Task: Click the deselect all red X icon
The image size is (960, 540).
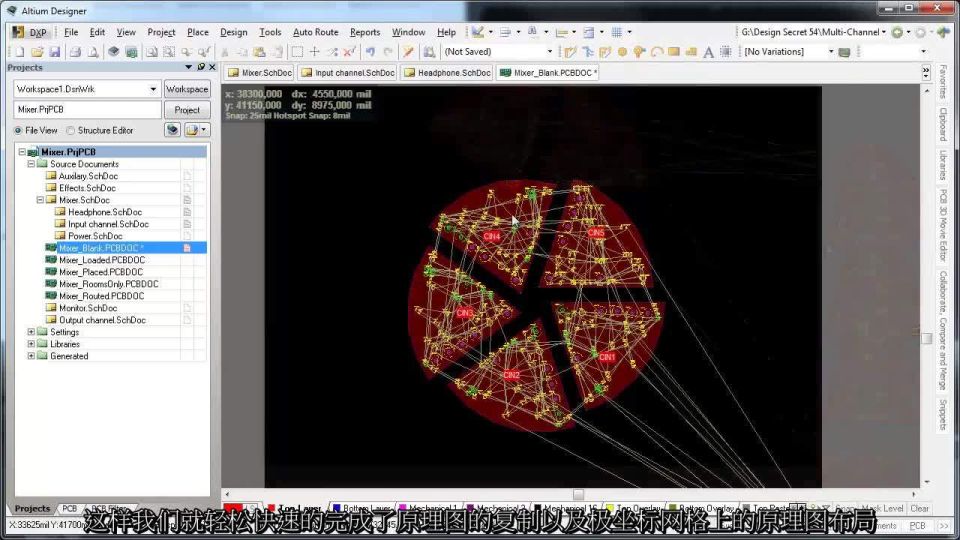Action: pos(350,52)
